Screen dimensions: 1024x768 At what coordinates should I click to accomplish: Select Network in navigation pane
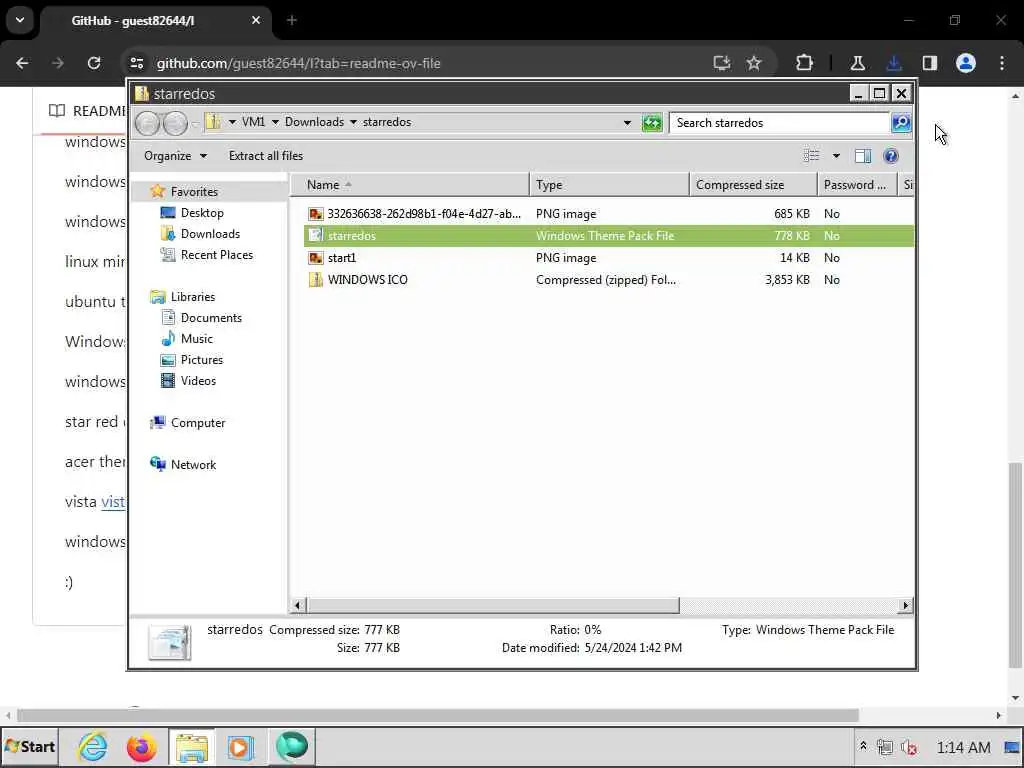(x=193, y=464)
